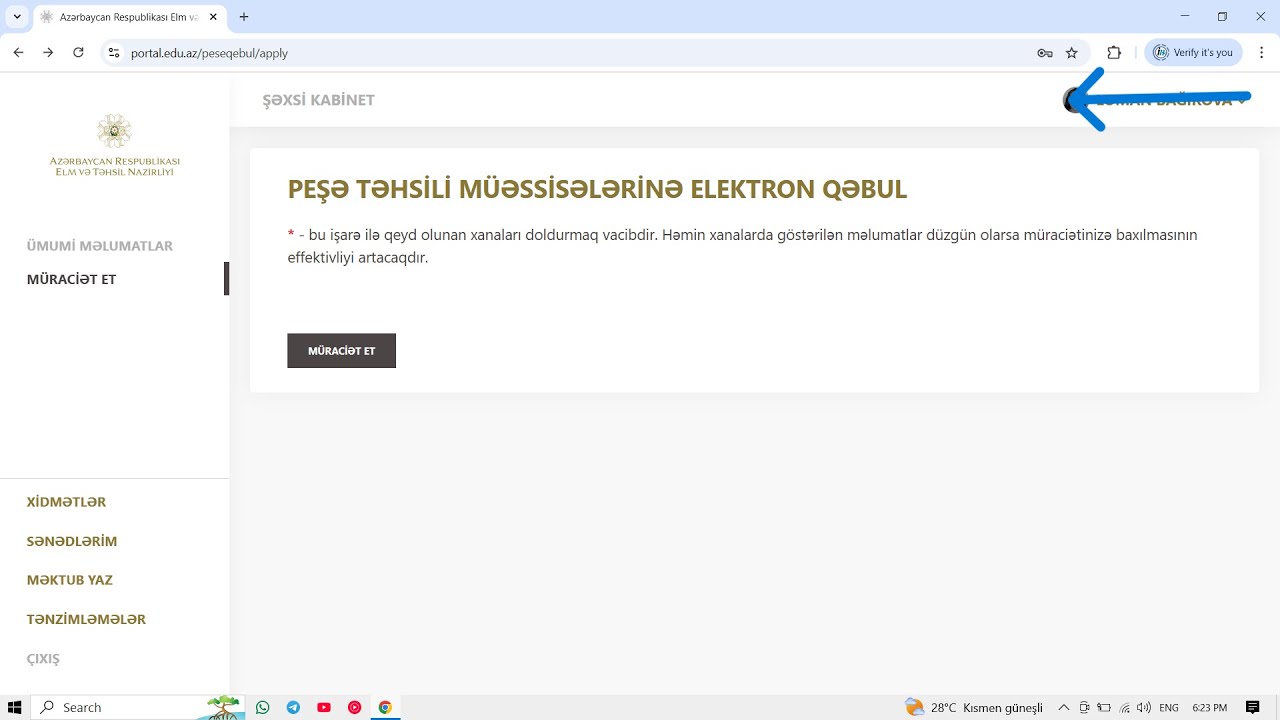View site information icon in the address bar

point(114,53)
